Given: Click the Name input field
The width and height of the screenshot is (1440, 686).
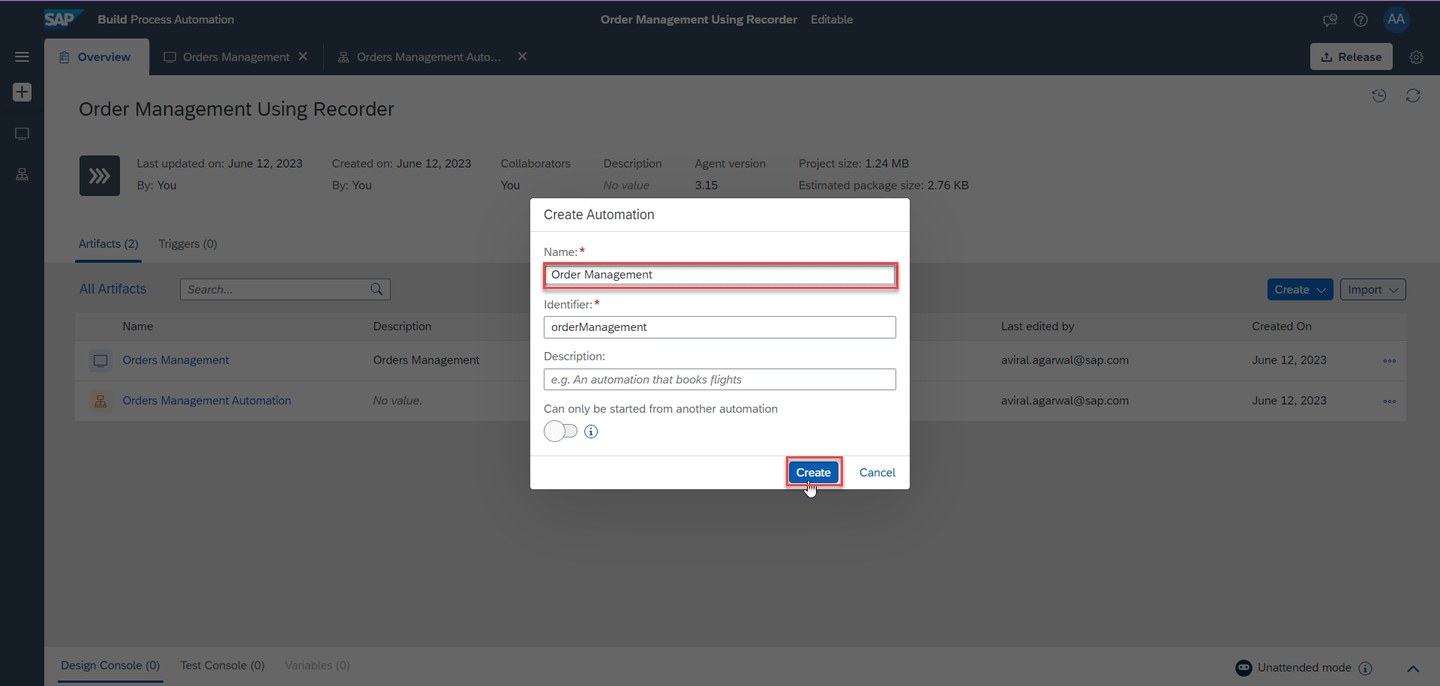Looking at the screenshot, I should point(720,274).
